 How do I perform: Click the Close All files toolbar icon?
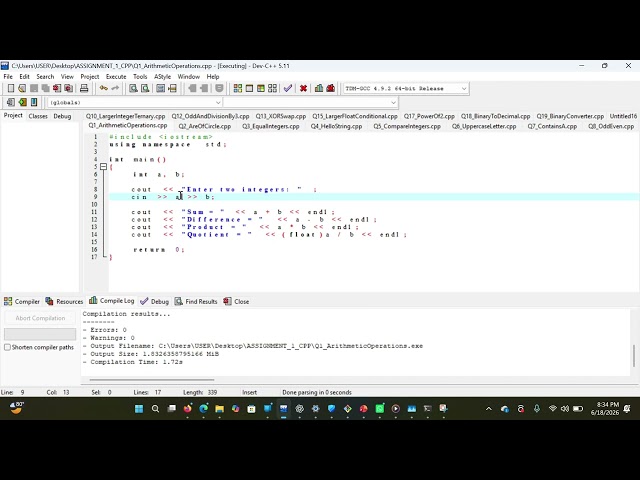point(69,88)
